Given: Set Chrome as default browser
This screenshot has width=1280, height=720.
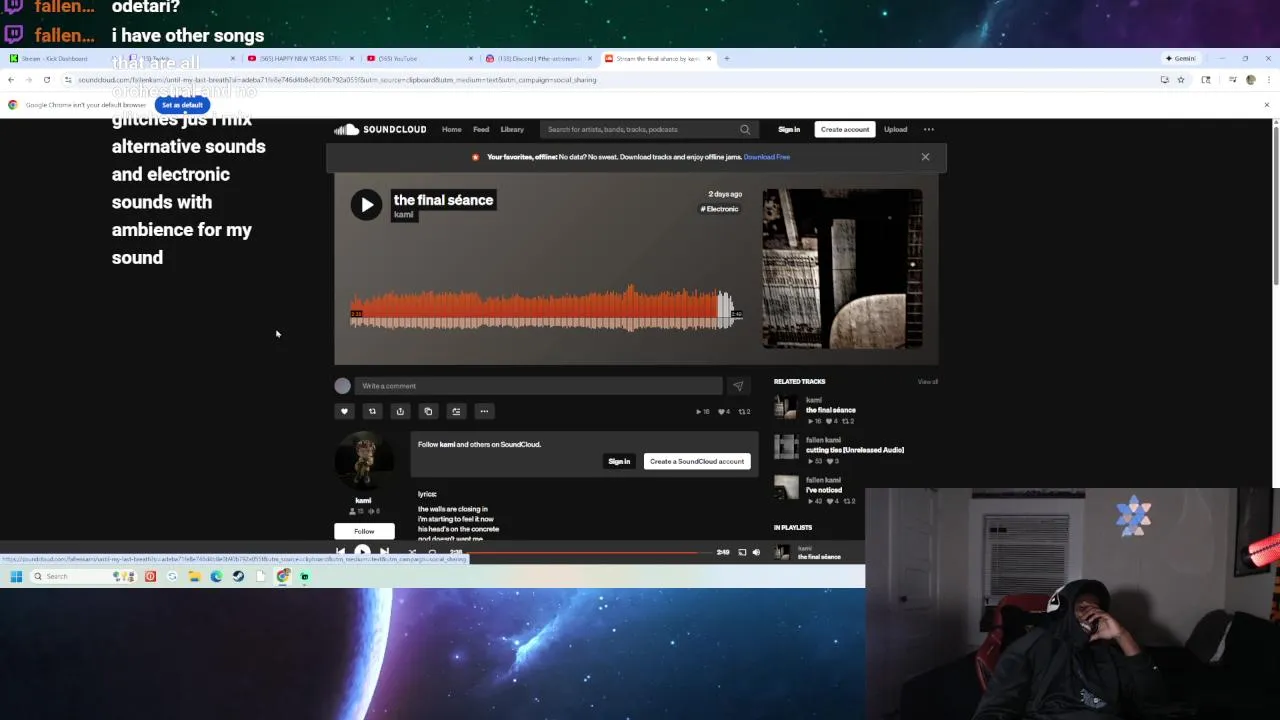Looking at the screenshot, I should point(182,105).
